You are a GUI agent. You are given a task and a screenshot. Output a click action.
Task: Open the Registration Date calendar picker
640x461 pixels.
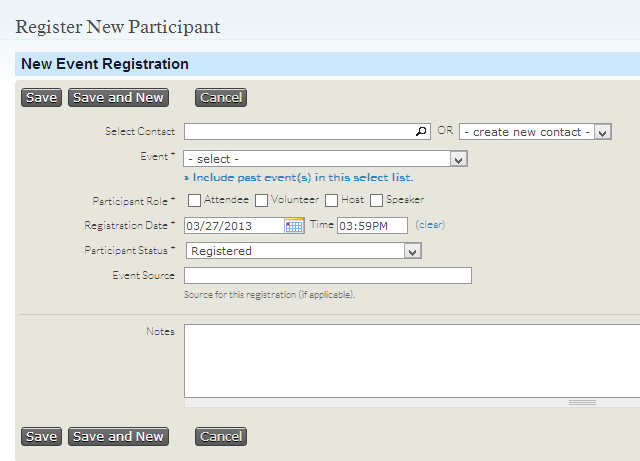294,226
